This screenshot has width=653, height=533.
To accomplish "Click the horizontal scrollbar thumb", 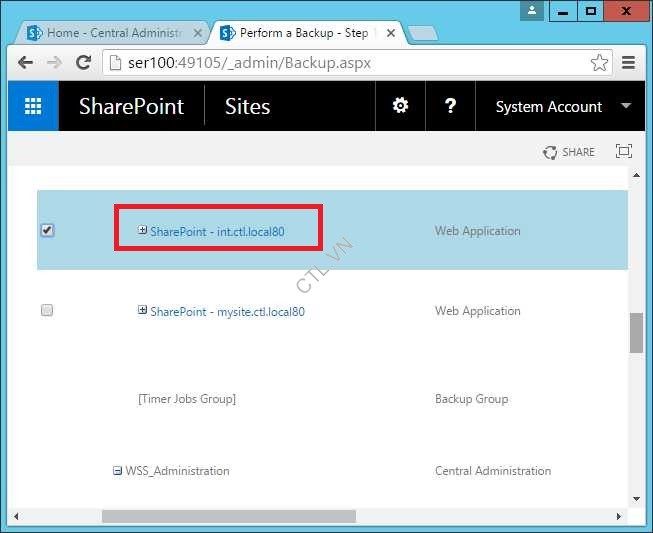I will point(229,516).
